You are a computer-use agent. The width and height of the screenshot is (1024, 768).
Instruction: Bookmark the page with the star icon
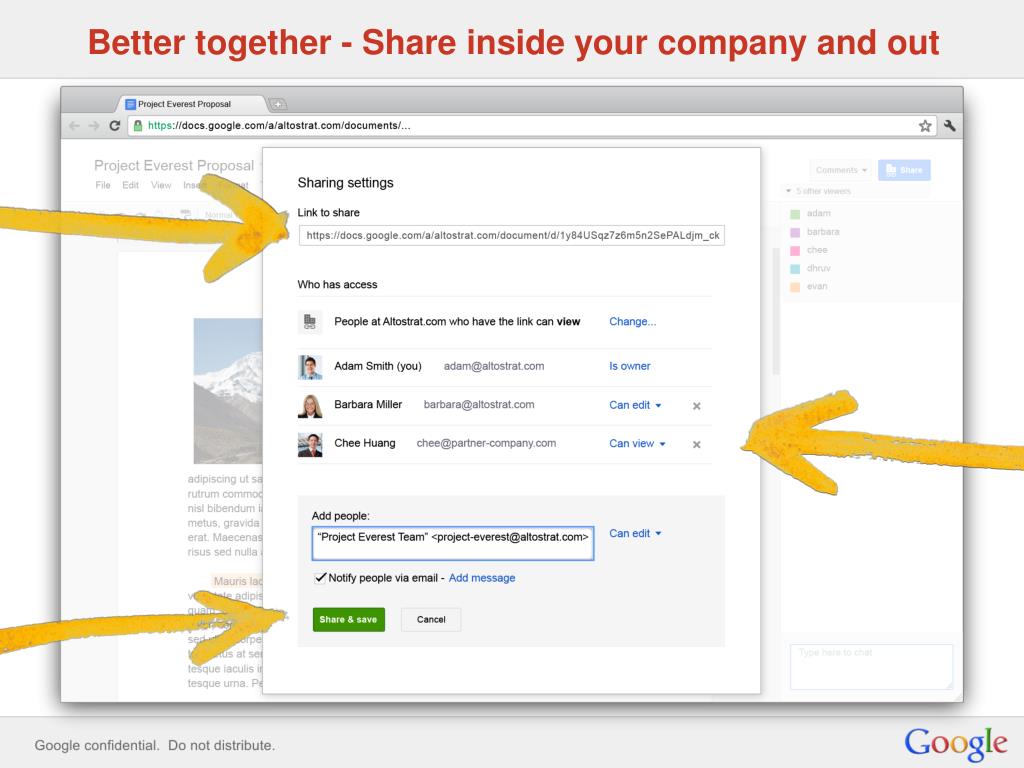pyautogui.click(x=925, y=125)
